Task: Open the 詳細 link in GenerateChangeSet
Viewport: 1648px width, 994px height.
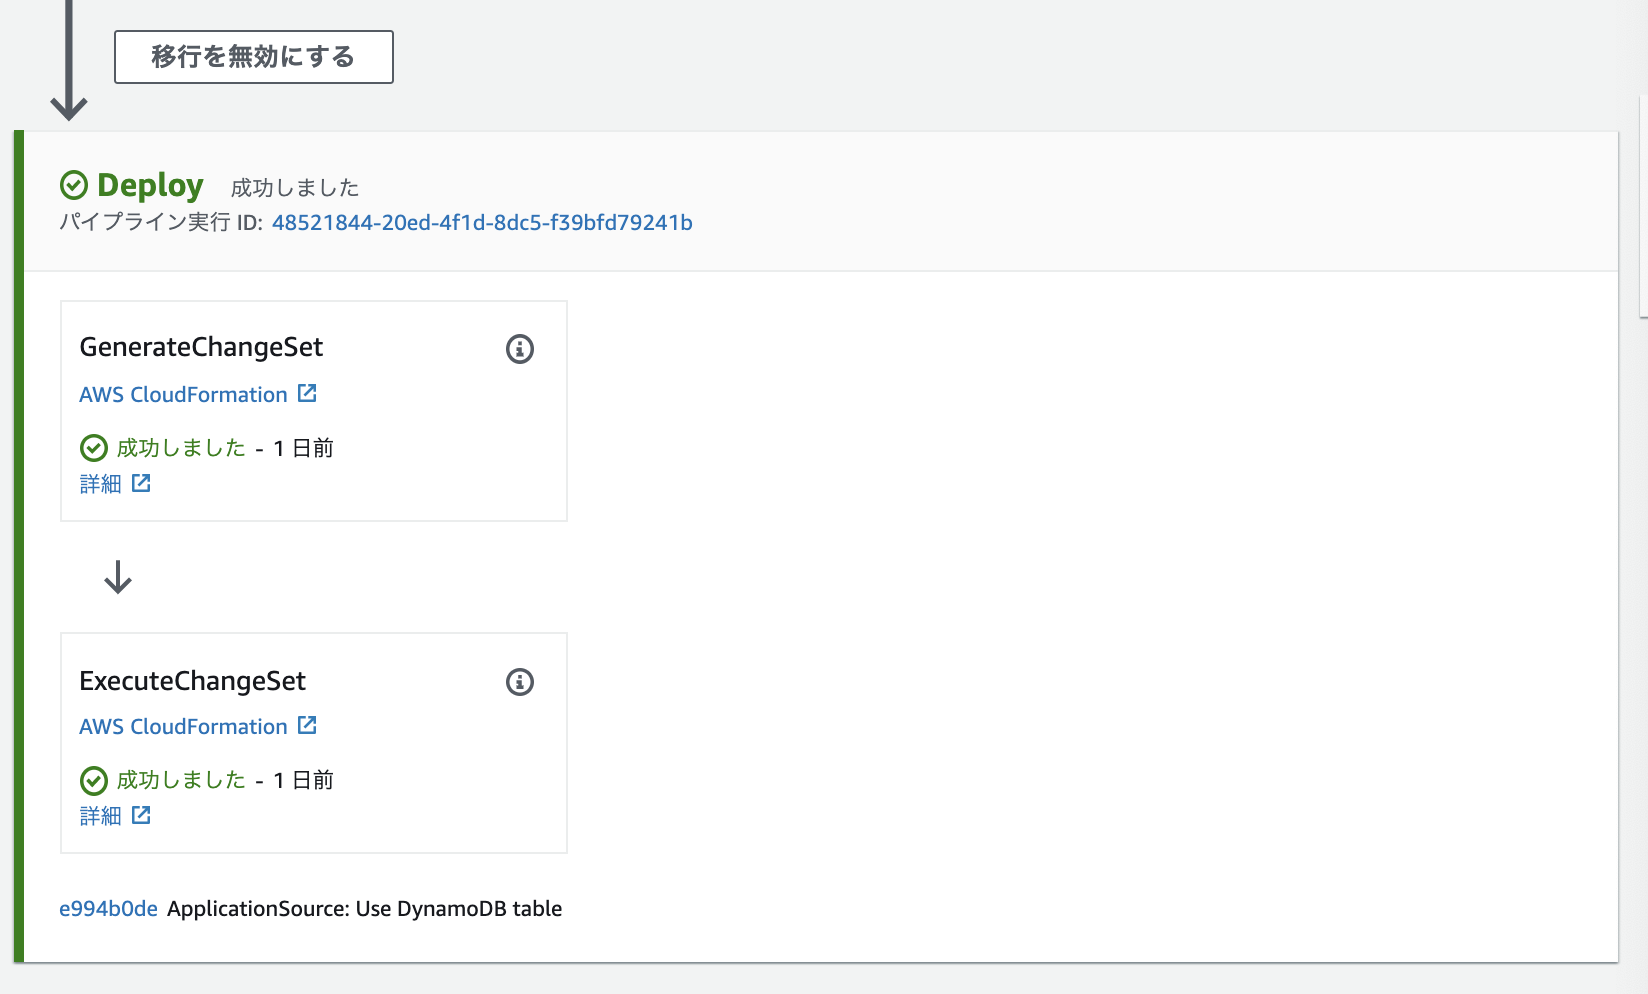Action: (x=100, y=484)
